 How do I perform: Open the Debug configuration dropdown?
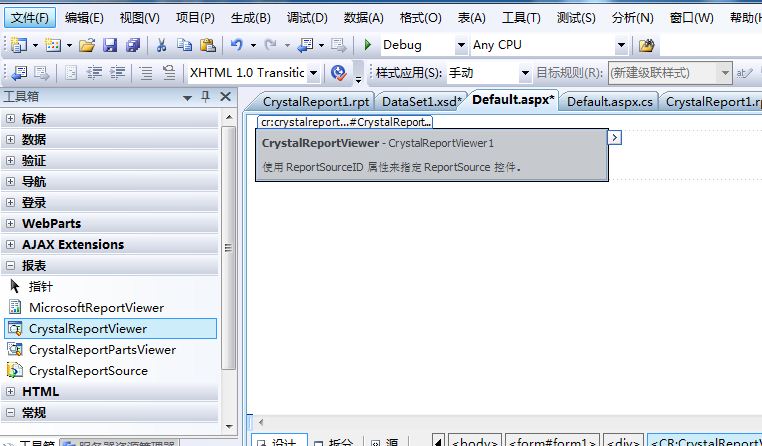[461, 45]
